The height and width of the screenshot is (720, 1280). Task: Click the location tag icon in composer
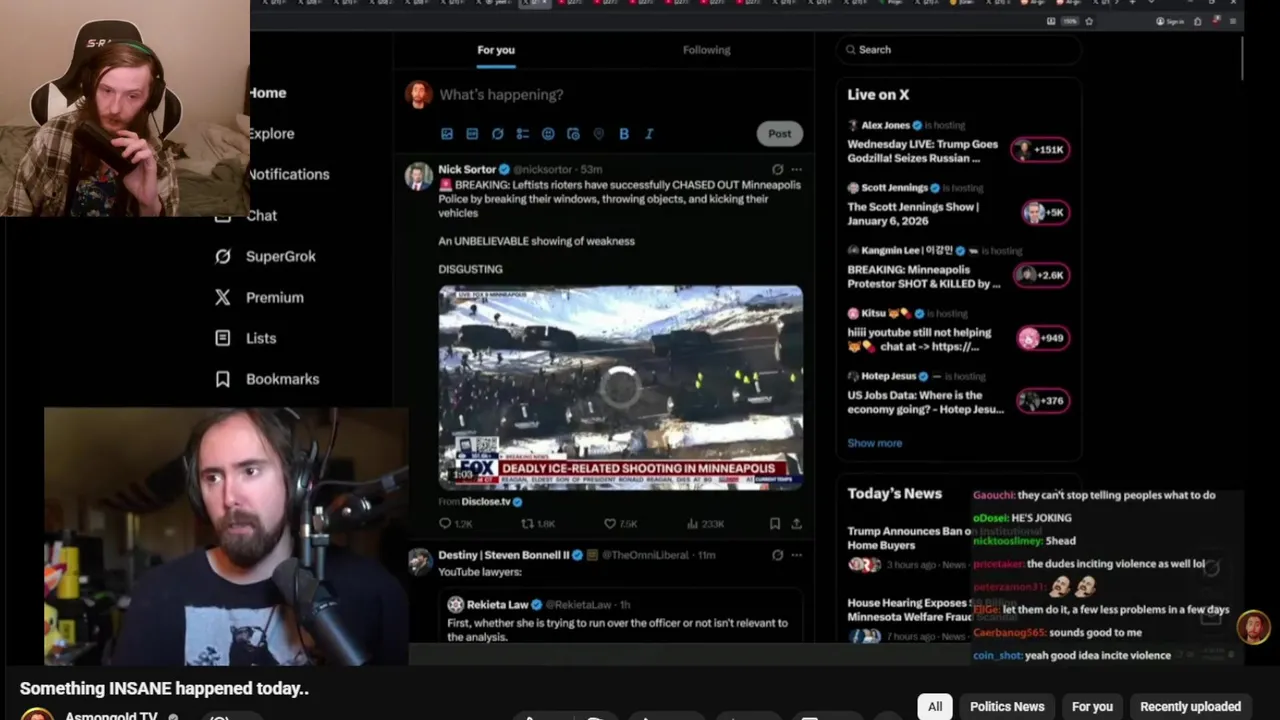pyautogui.click(x=598, y=134)
